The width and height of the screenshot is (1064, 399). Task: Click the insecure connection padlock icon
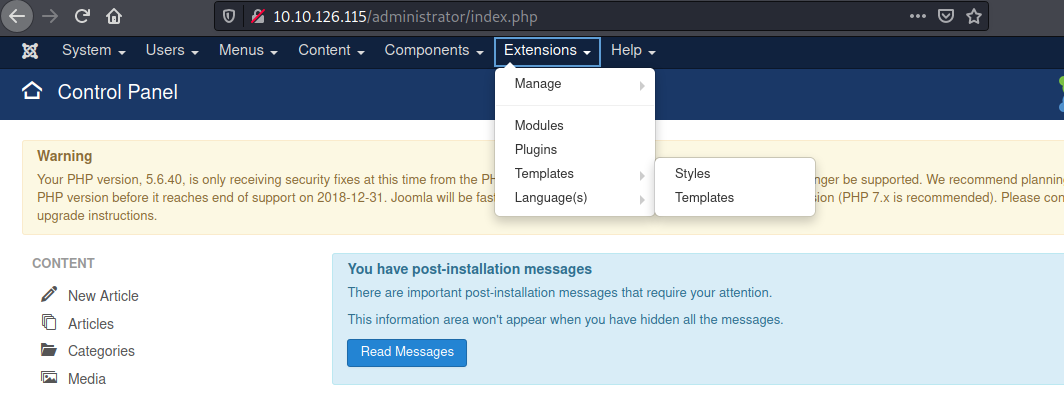tap(257, 16)
